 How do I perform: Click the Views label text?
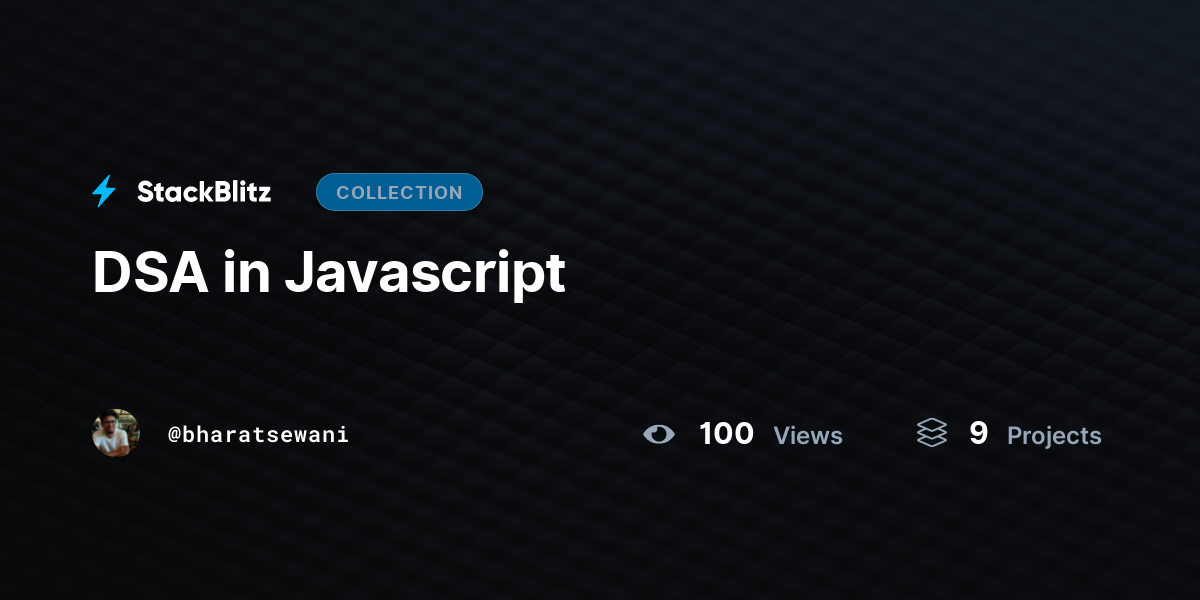pos(807,436)
